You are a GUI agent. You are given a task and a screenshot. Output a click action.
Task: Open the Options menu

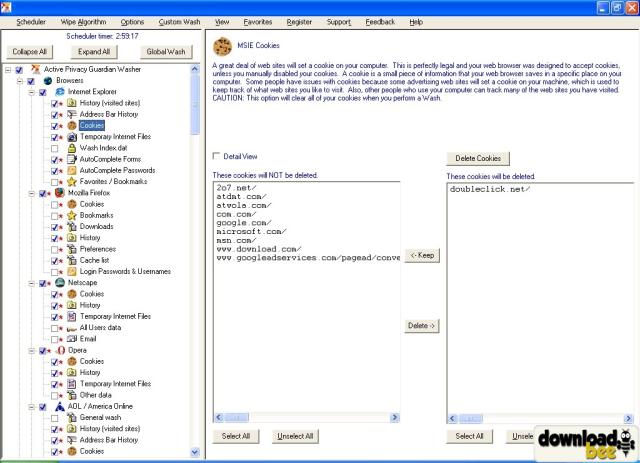pos(132,22)
